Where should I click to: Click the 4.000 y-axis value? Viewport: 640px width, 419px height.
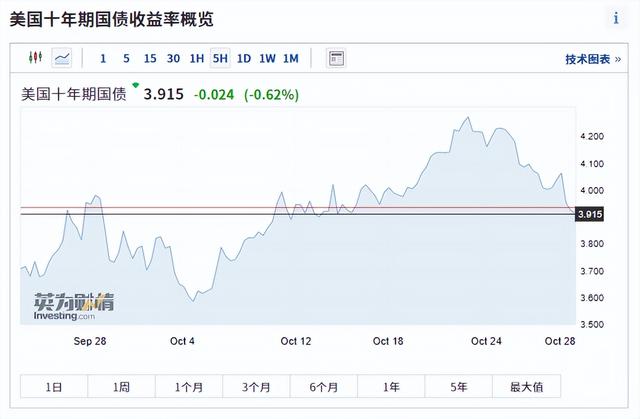[592, 191]
